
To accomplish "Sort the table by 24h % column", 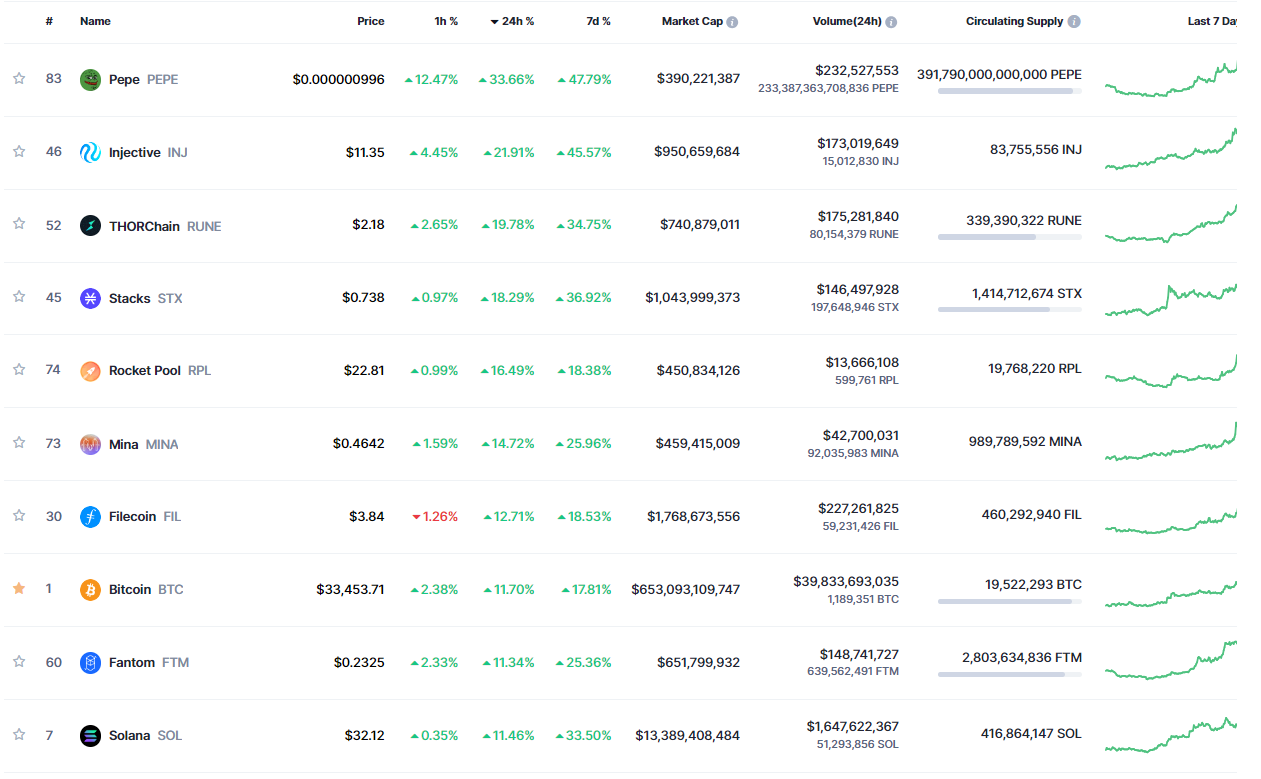I will coord(512,21).
